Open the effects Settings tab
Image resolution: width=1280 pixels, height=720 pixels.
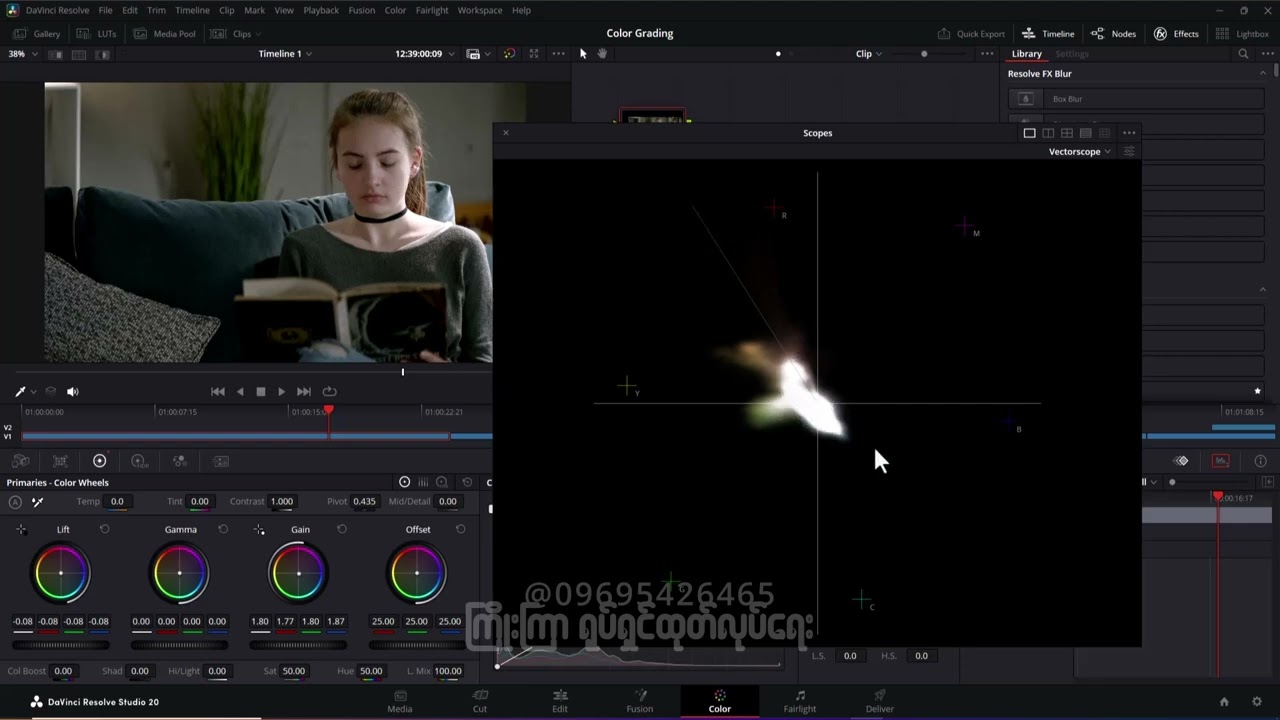tap(1072, 54)
